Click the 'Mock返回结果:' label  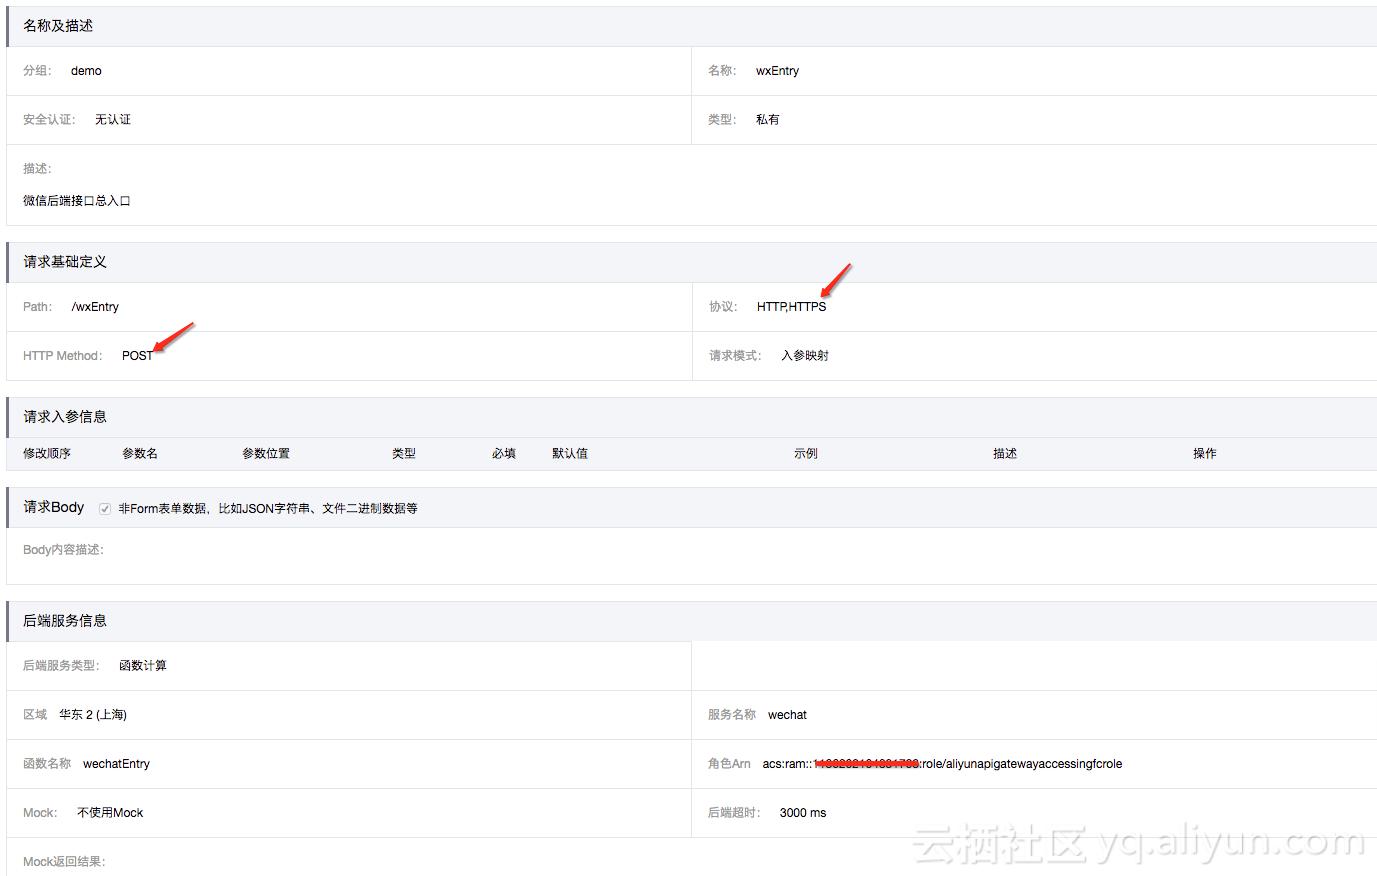64,862
